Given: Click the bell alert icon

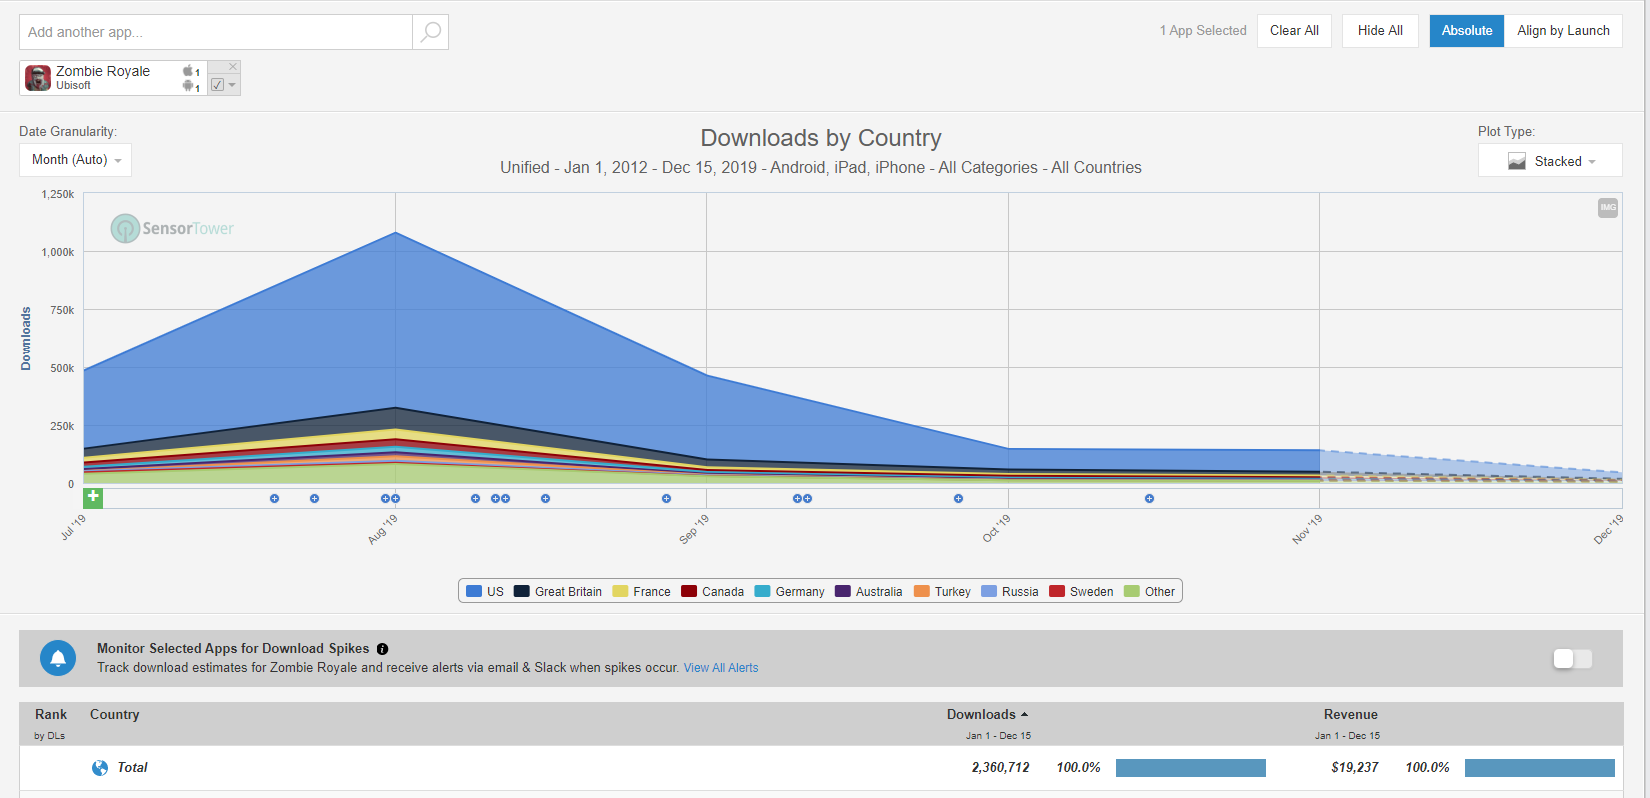Looking at the screenshot, I should 58,658.
